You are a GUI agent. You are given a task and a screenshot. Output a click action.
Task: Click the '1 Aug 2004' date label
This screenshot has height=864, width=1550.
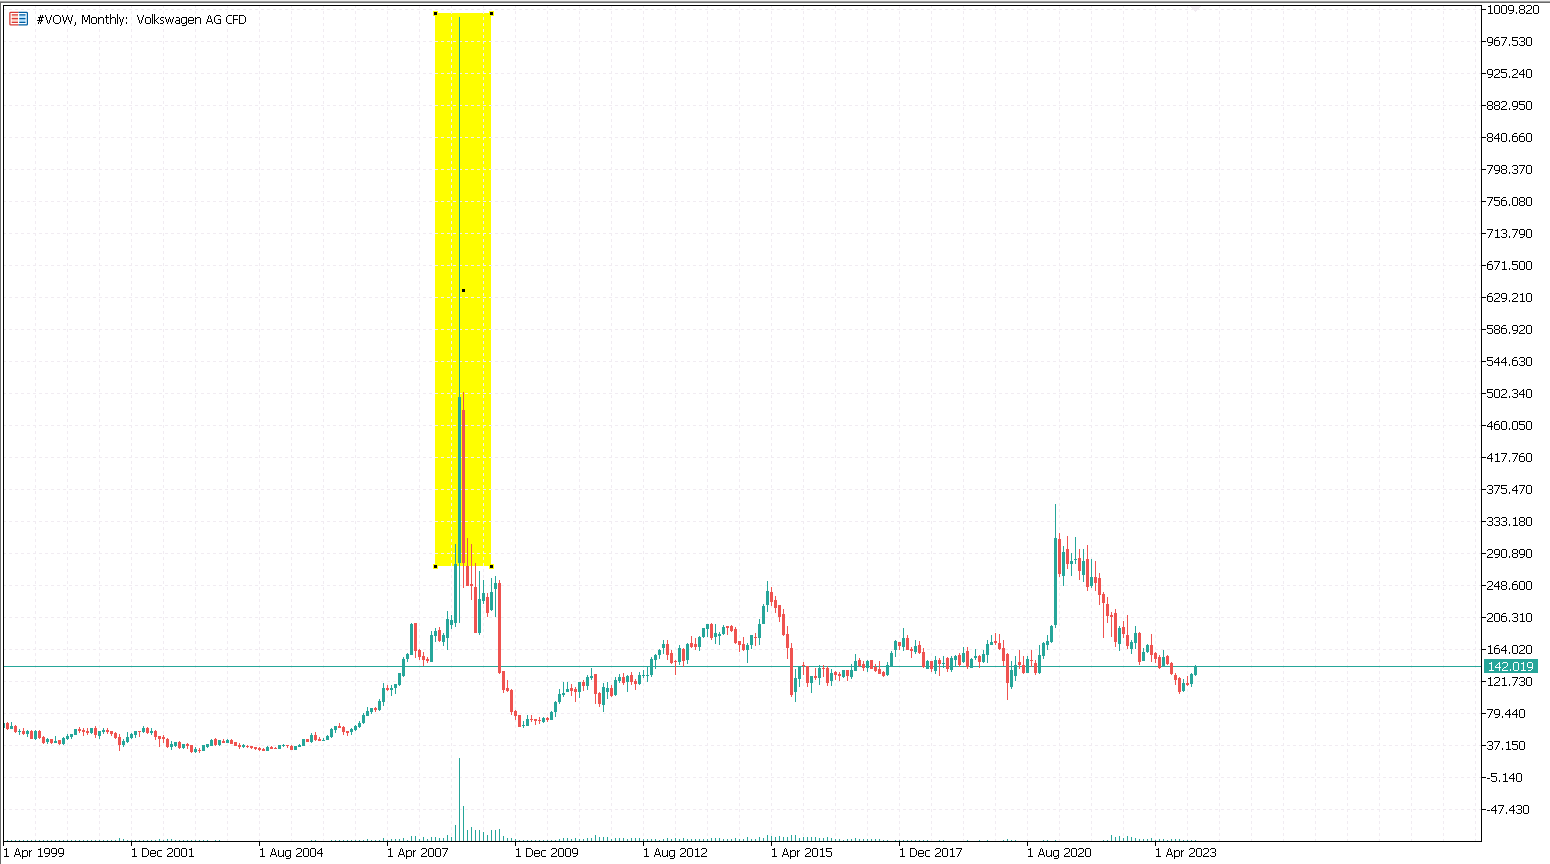[291, 853]
